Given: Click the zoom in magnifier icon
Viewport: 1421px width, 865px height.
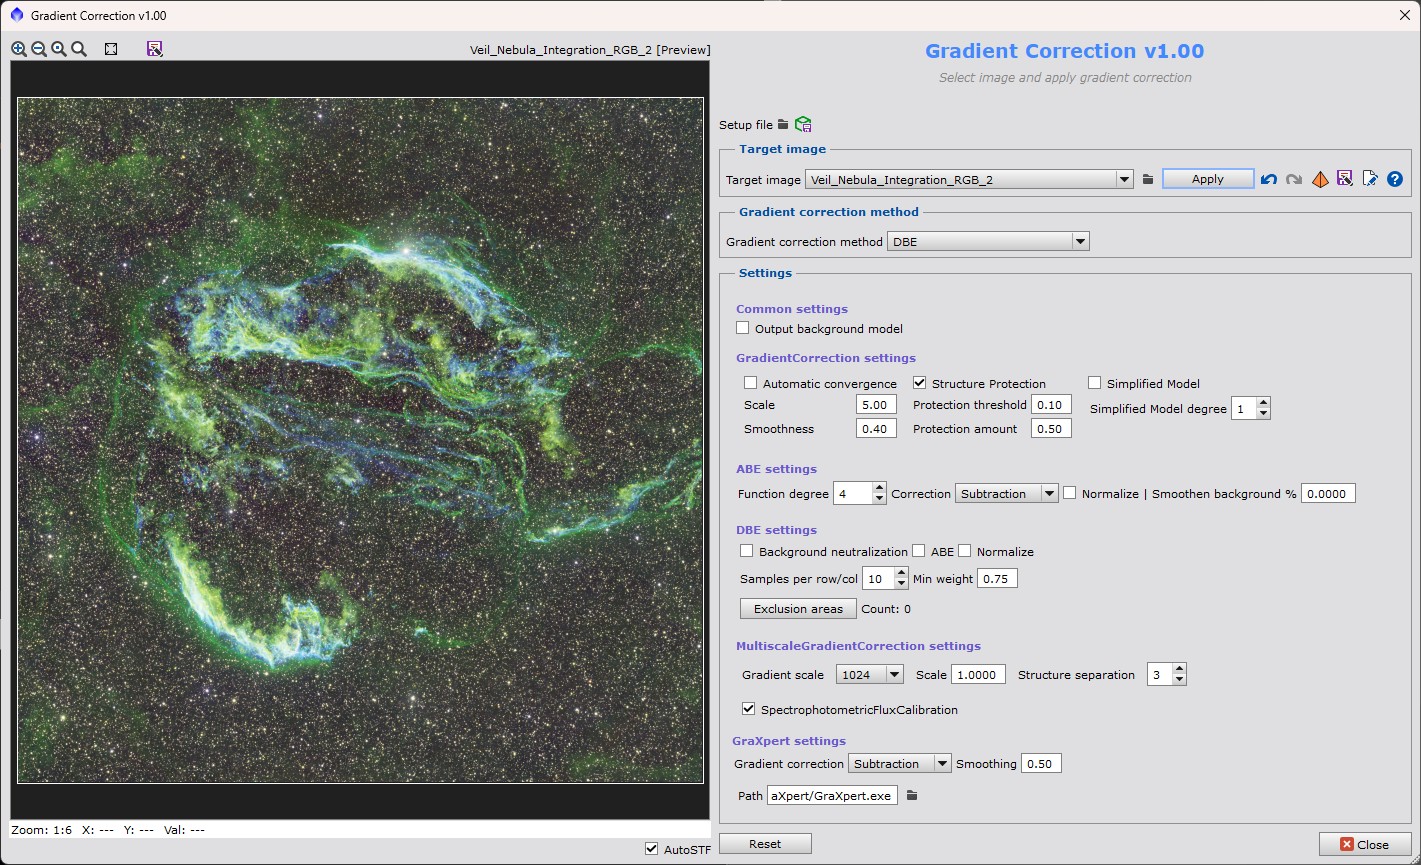Looking at the screenshot, I should click(x=19, y=49).
